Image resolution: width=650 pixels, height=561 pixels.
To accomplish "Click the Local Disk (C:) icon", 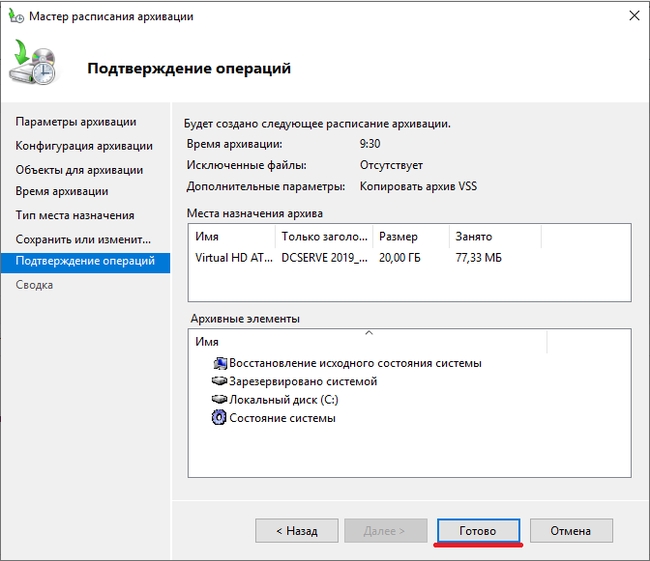I will point(220,400).
